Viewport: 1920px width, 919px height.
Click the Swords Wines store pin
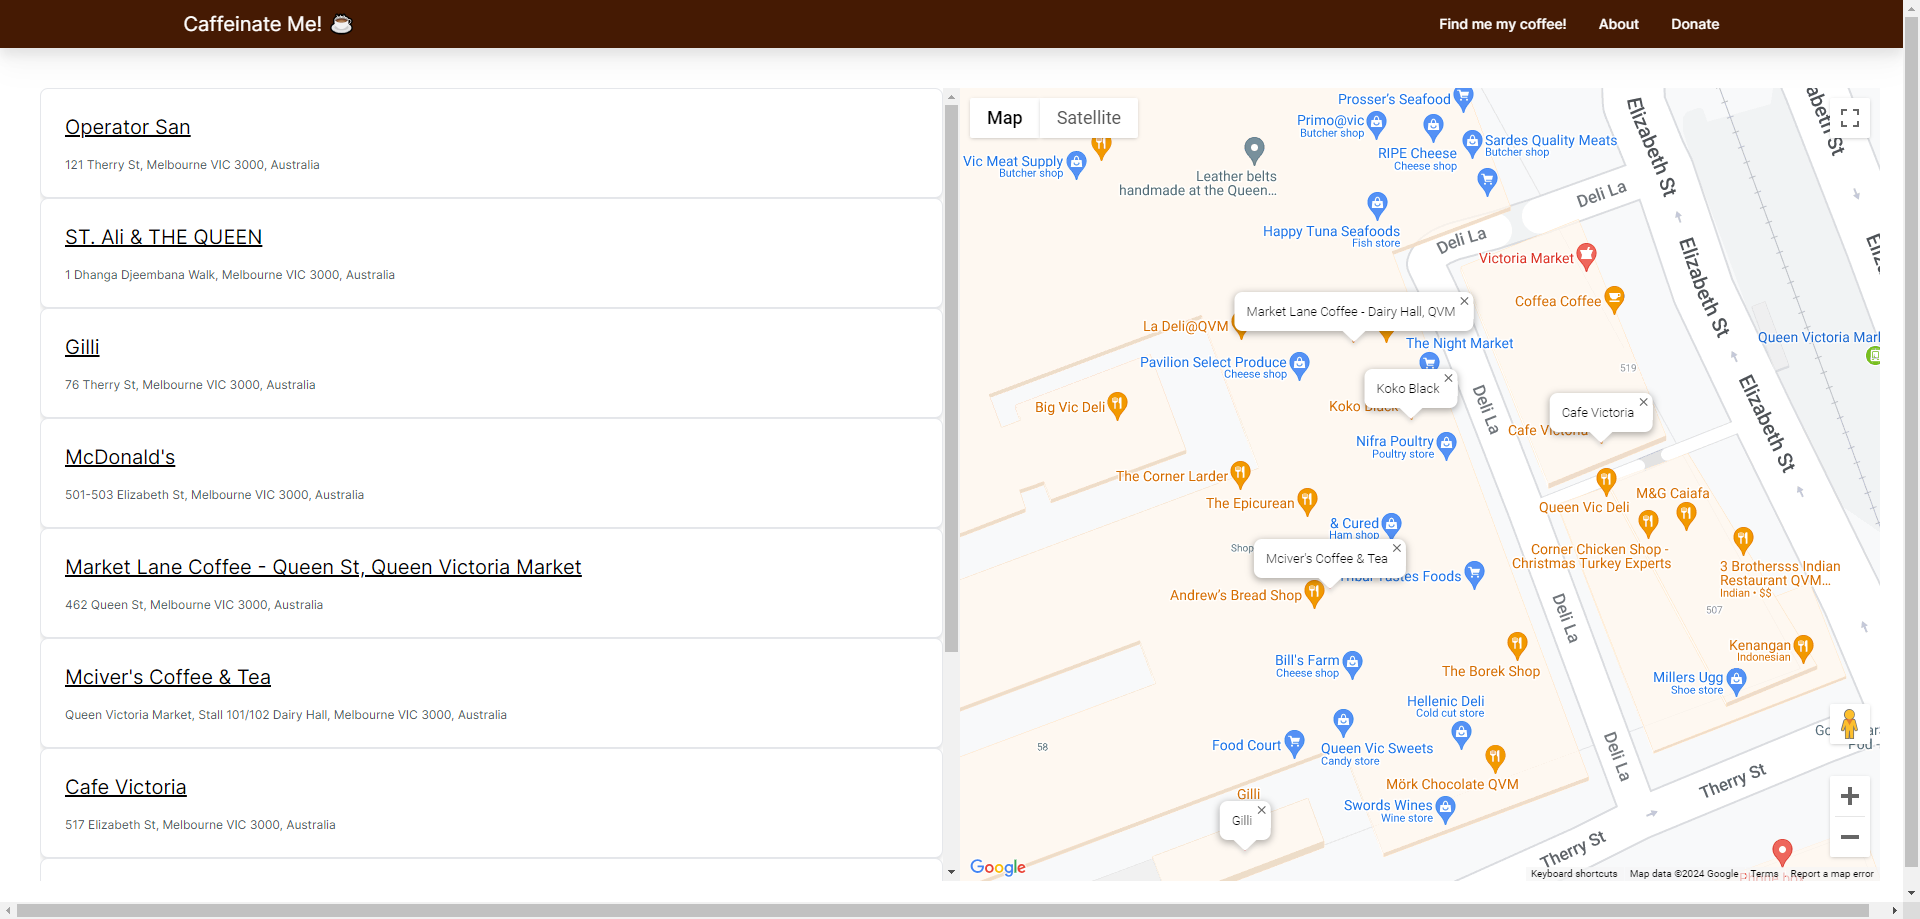(x=1445, y=809)
